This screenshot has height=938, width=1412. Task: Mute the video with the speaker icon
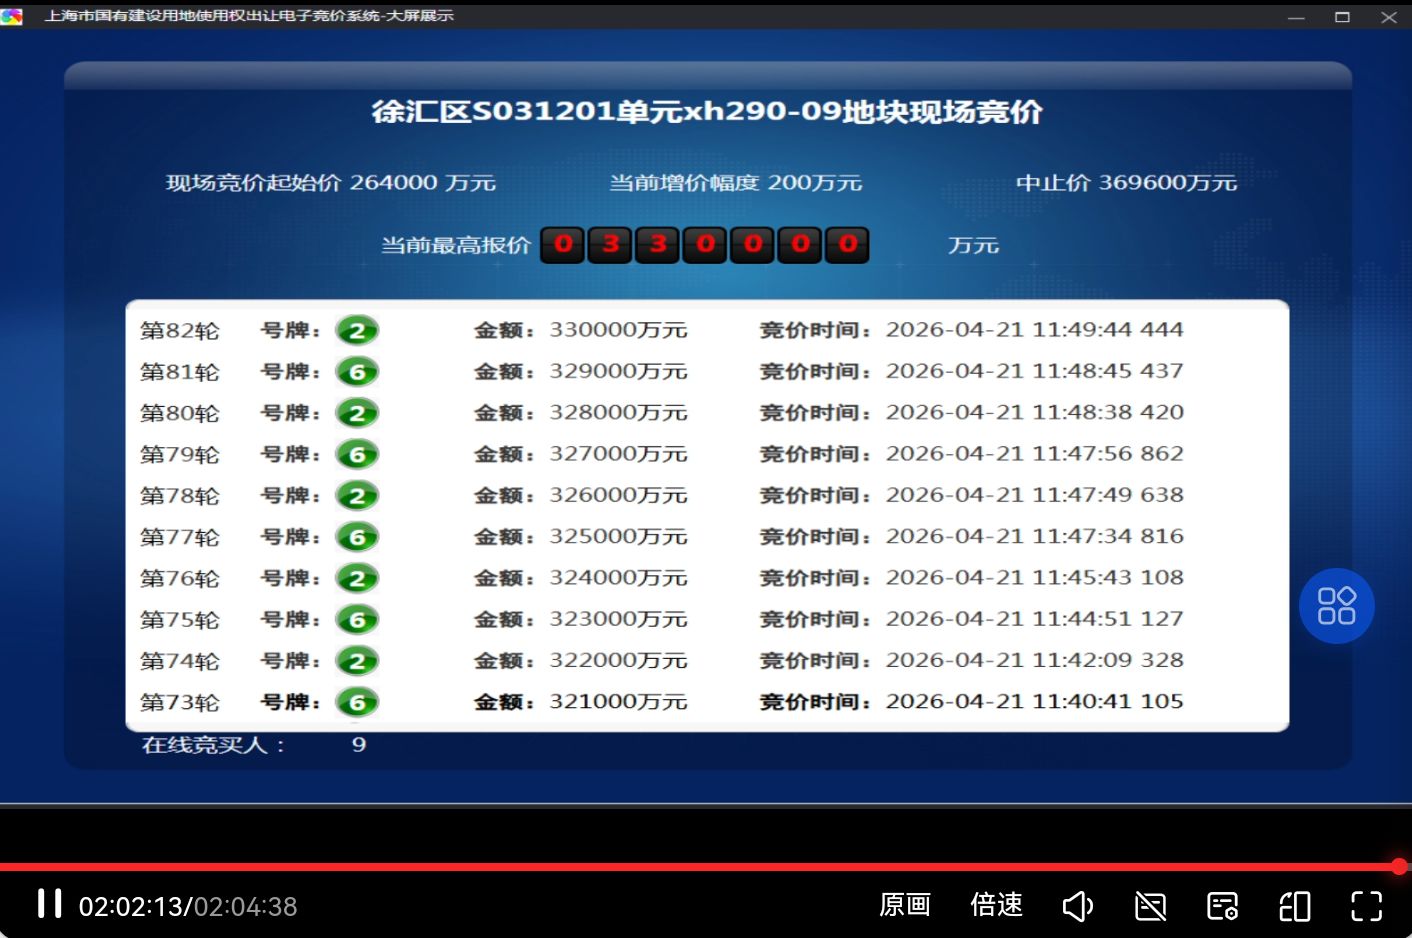tap(1077, 907)
